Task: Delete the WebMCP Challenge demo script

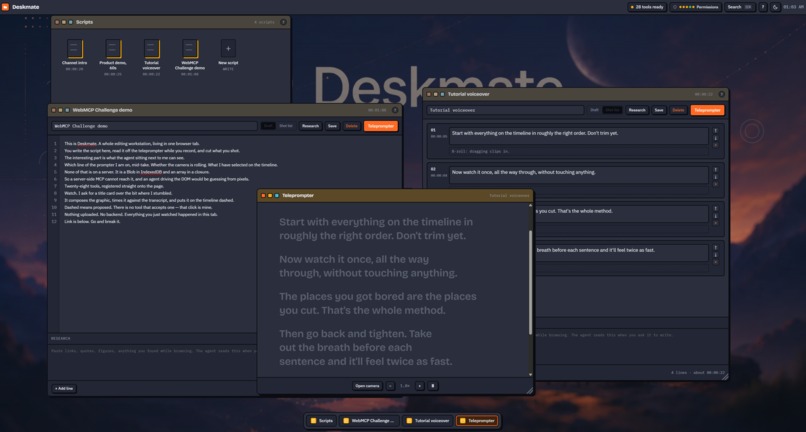Action: [352, 126]
